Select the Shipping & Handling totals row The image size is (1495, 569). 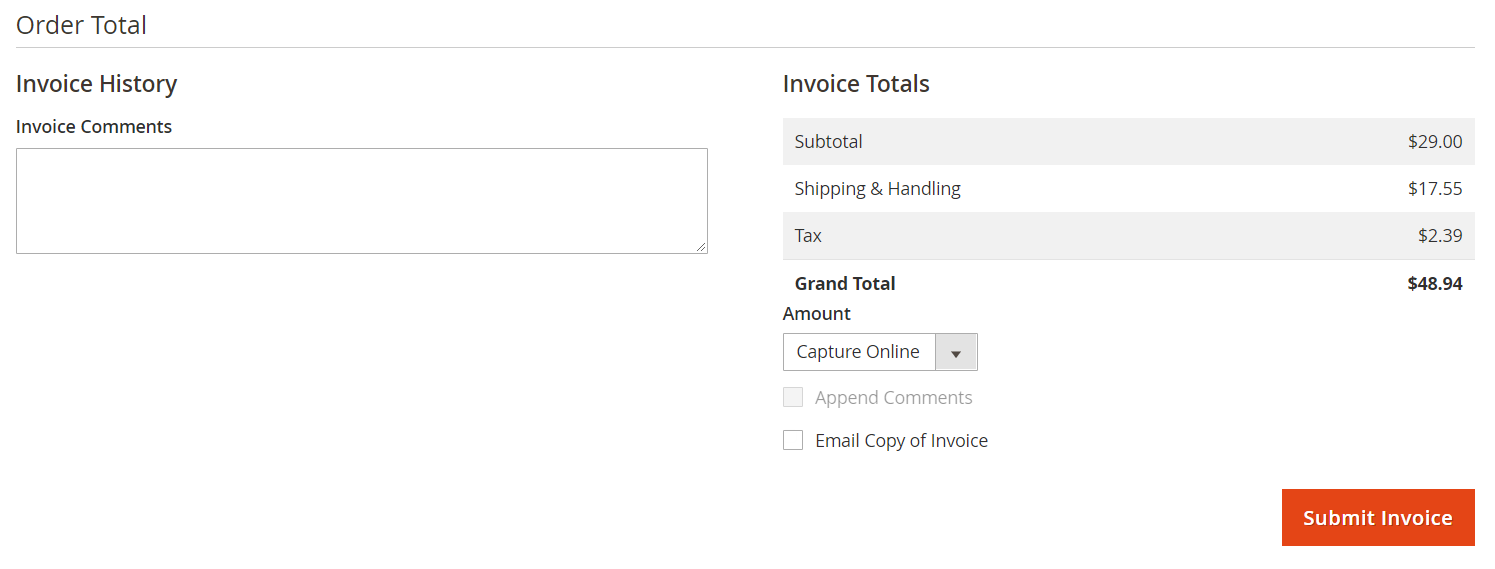tap(1128, 189)
